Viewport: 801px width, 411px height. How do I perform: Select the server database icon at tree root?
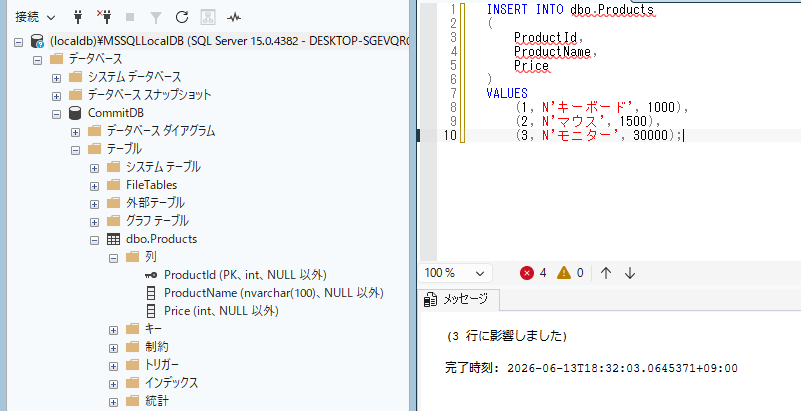(37, 41)
